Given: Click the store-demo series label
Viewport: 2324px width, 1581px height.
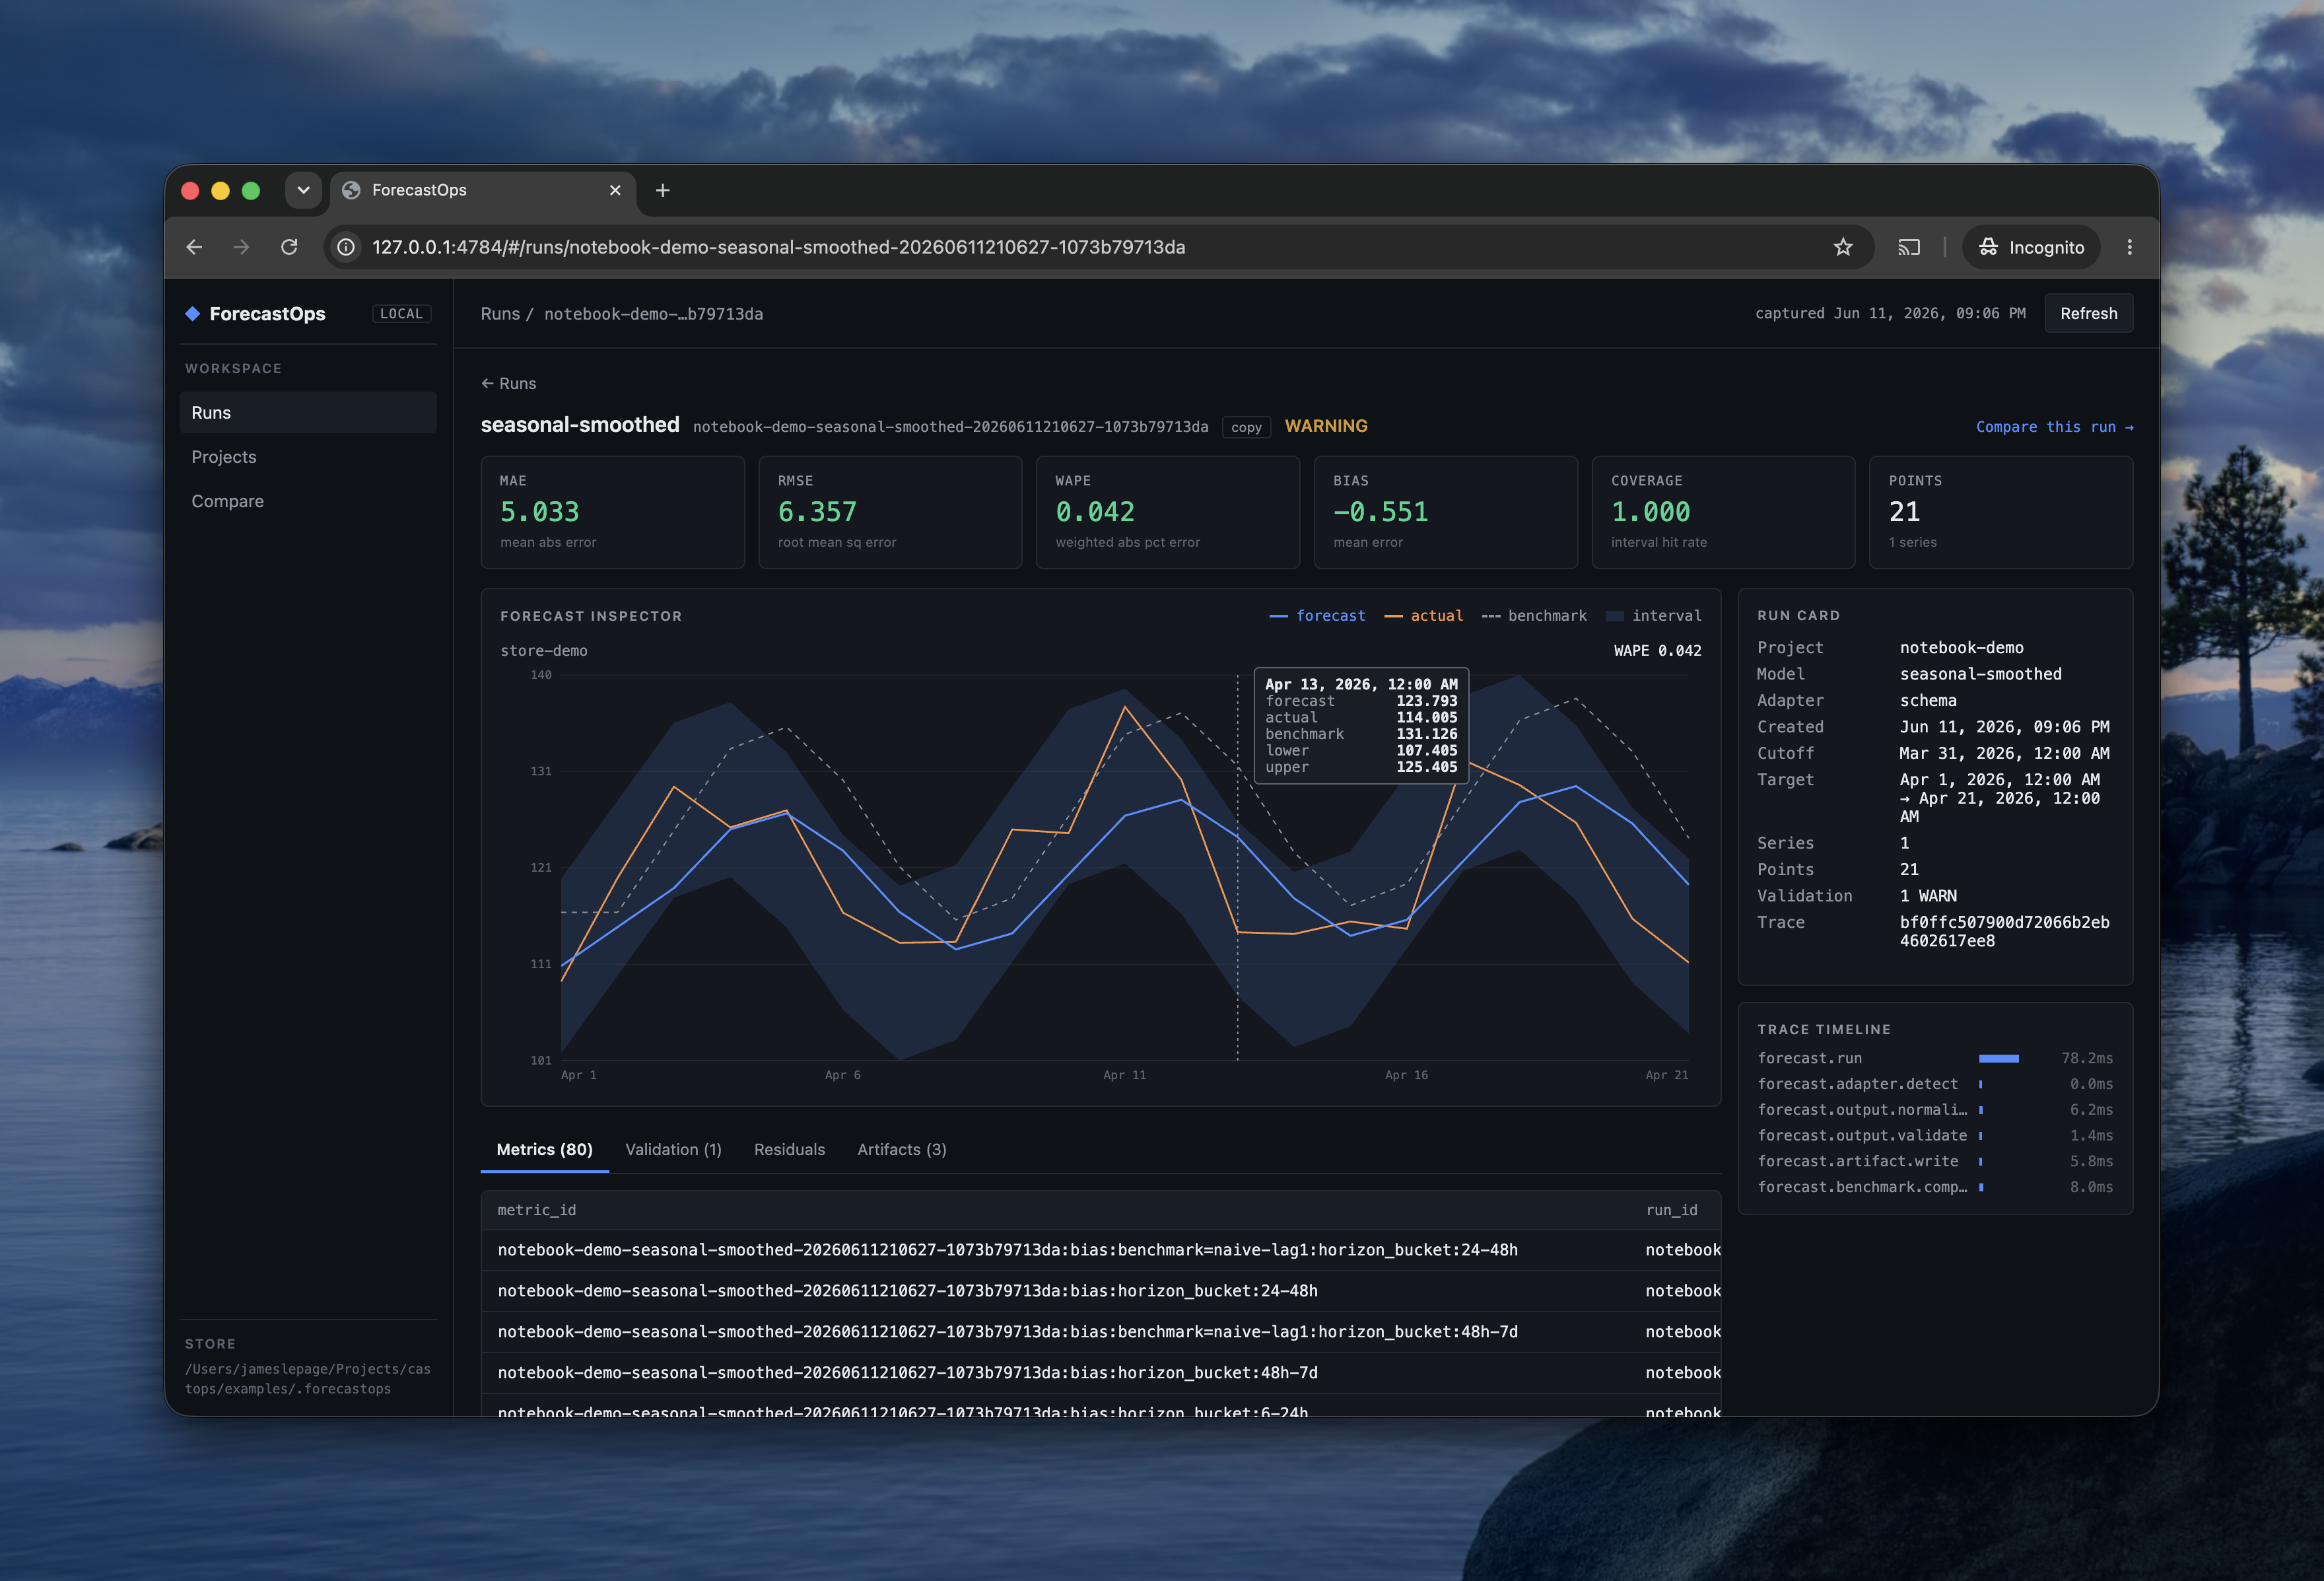Looking at the screenshot, I should [x=544, y=651].
